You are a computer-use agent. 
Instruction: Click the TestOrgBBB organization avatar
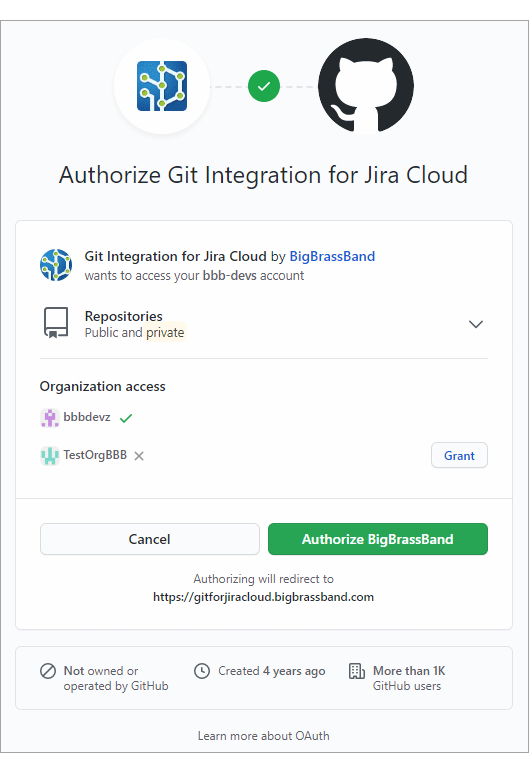tap(49, 456)
